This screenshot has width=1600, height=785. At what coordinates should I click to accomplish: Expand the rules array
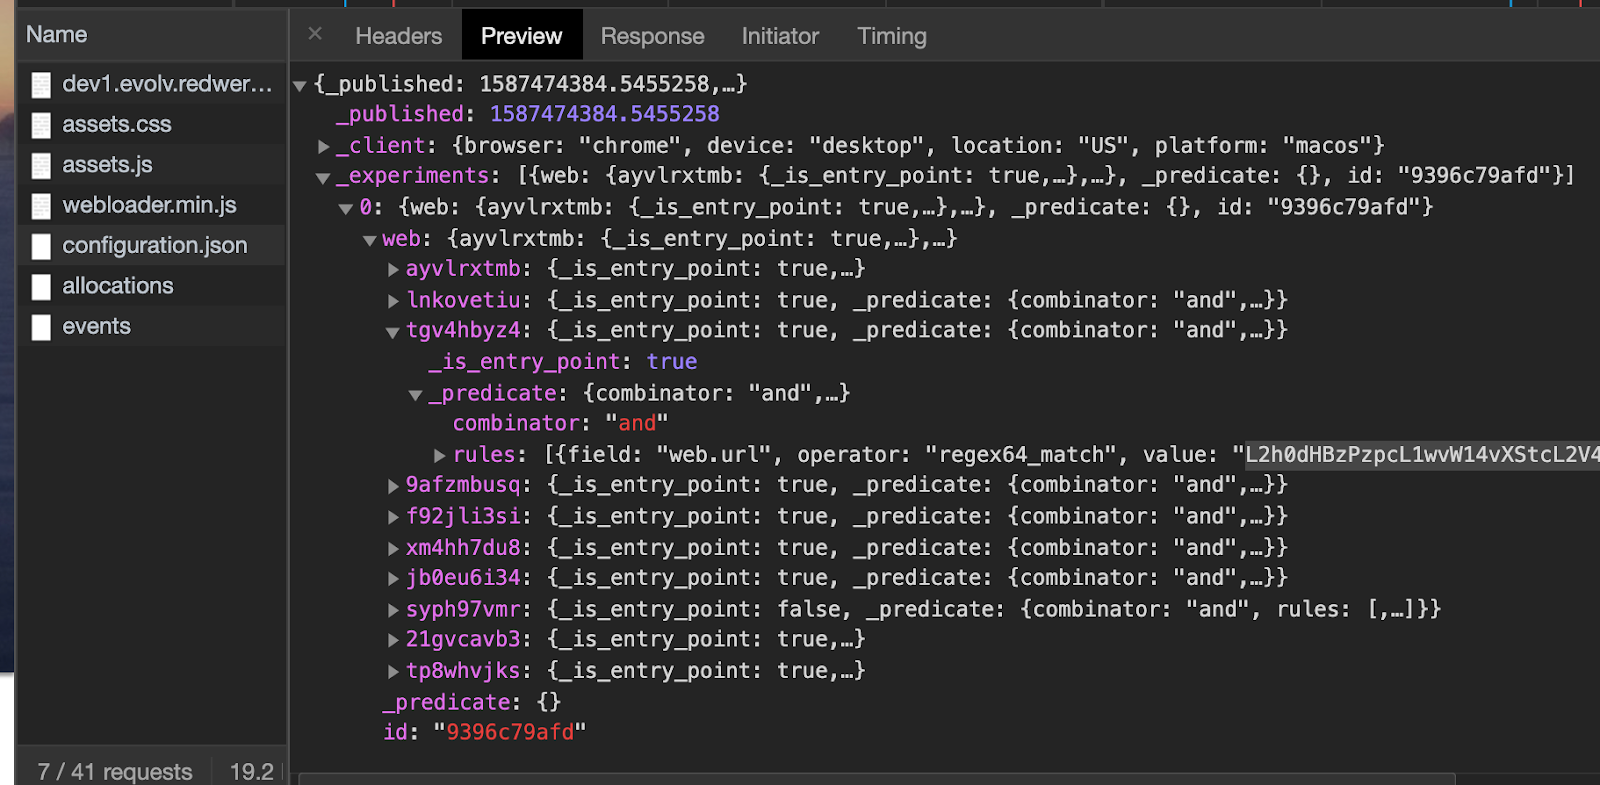440,455
